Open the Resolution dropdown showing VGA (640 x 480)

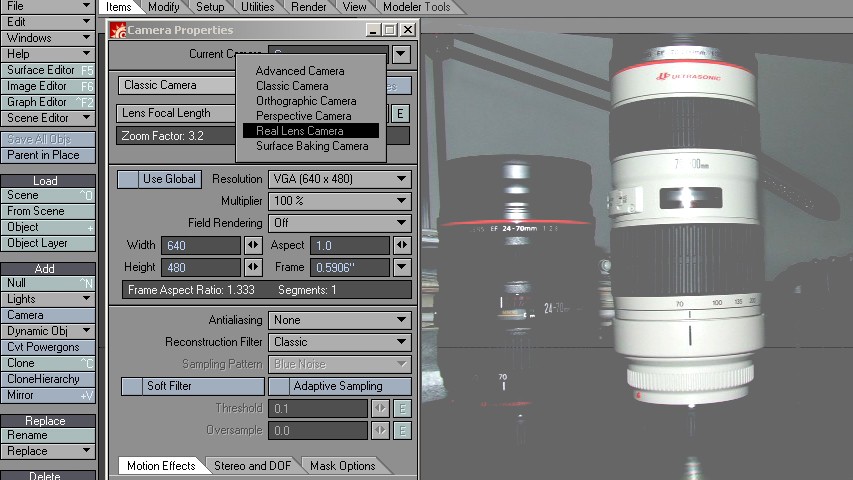(x=339, y=179)
